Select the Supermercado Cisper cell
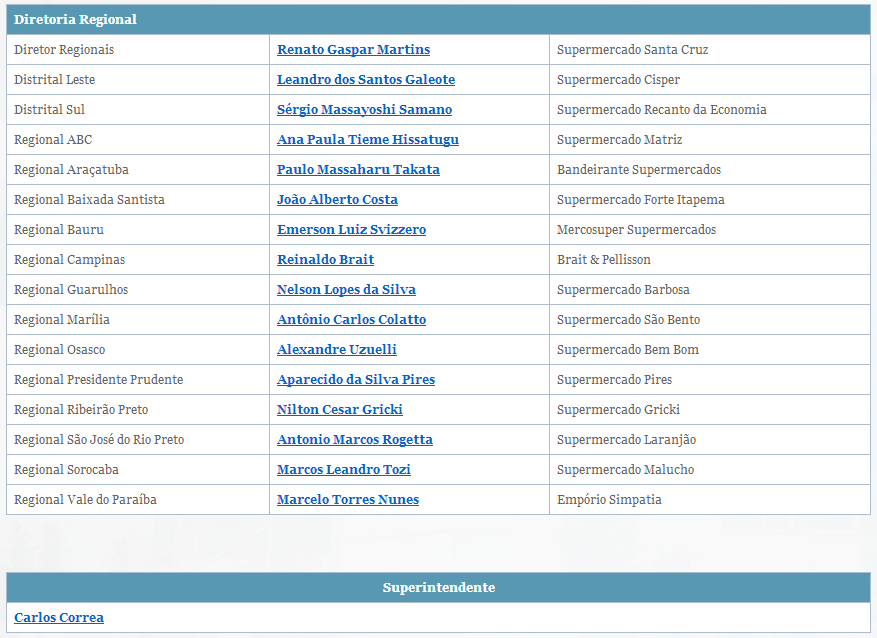The width and height of the screenshot is (877, 638). [710, 80]
